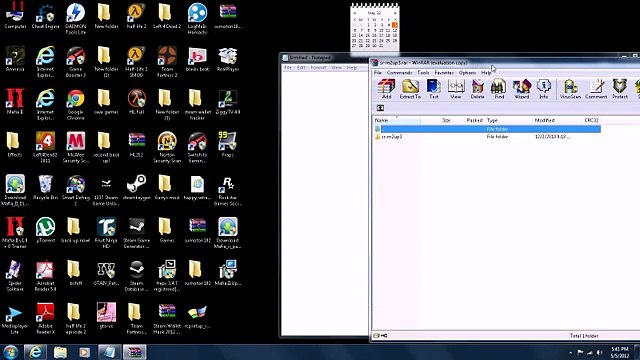This screenshot has width=640, height=360.
Task: Click the Left 4 Dead 2 folder icon
Action: point(167,16)
